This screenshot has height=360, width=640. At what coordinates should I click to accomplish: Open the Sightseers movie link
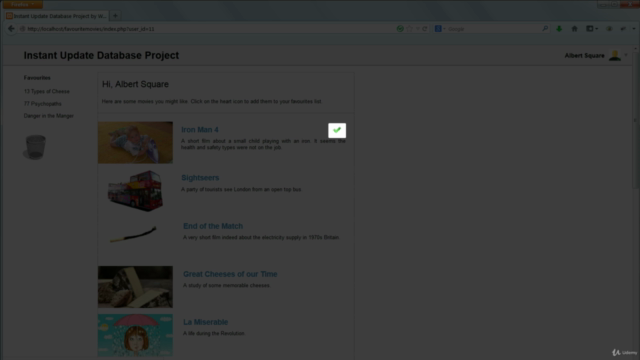(200, 178)
